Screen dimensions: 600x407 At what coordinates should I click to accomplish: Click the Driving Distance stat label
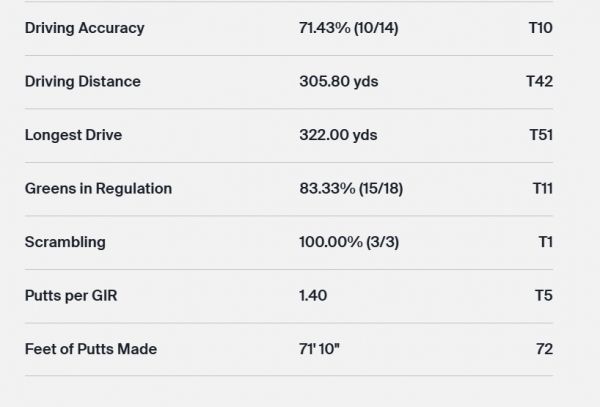(x=82, y=81)
